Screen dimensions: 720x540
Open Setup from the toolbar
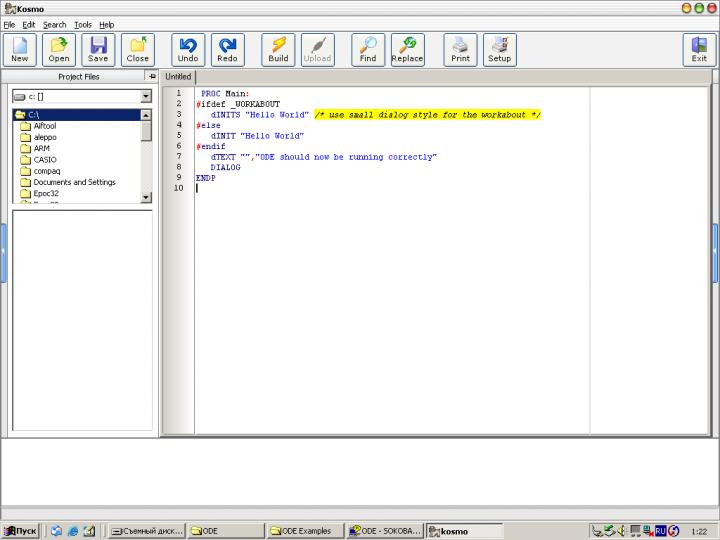click(499, 49)
